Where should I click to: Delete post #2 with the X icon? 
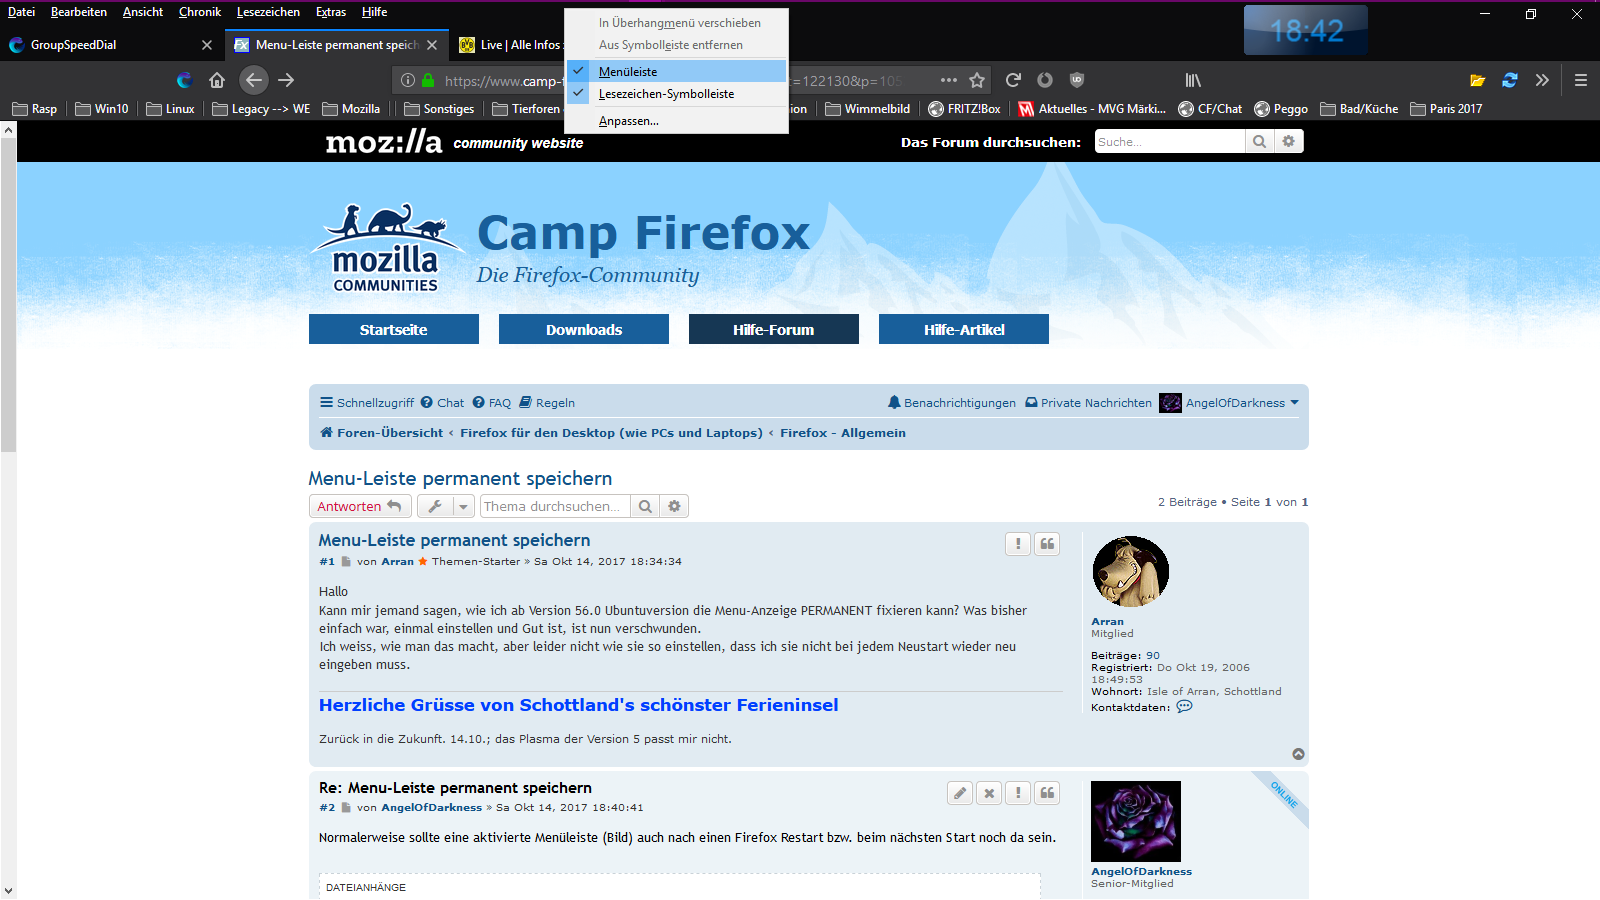pos(989,793)
